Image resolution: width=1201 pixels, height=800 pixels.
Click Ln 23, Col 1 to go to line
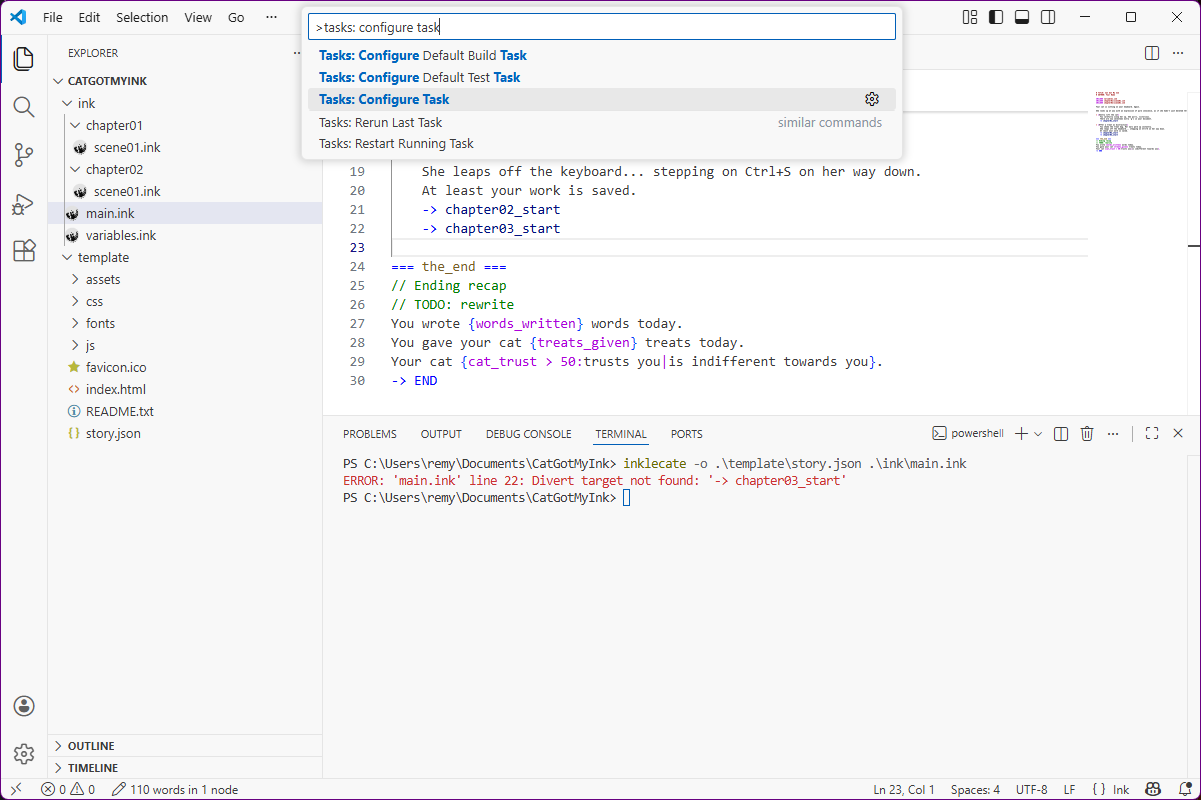(904, 789)
